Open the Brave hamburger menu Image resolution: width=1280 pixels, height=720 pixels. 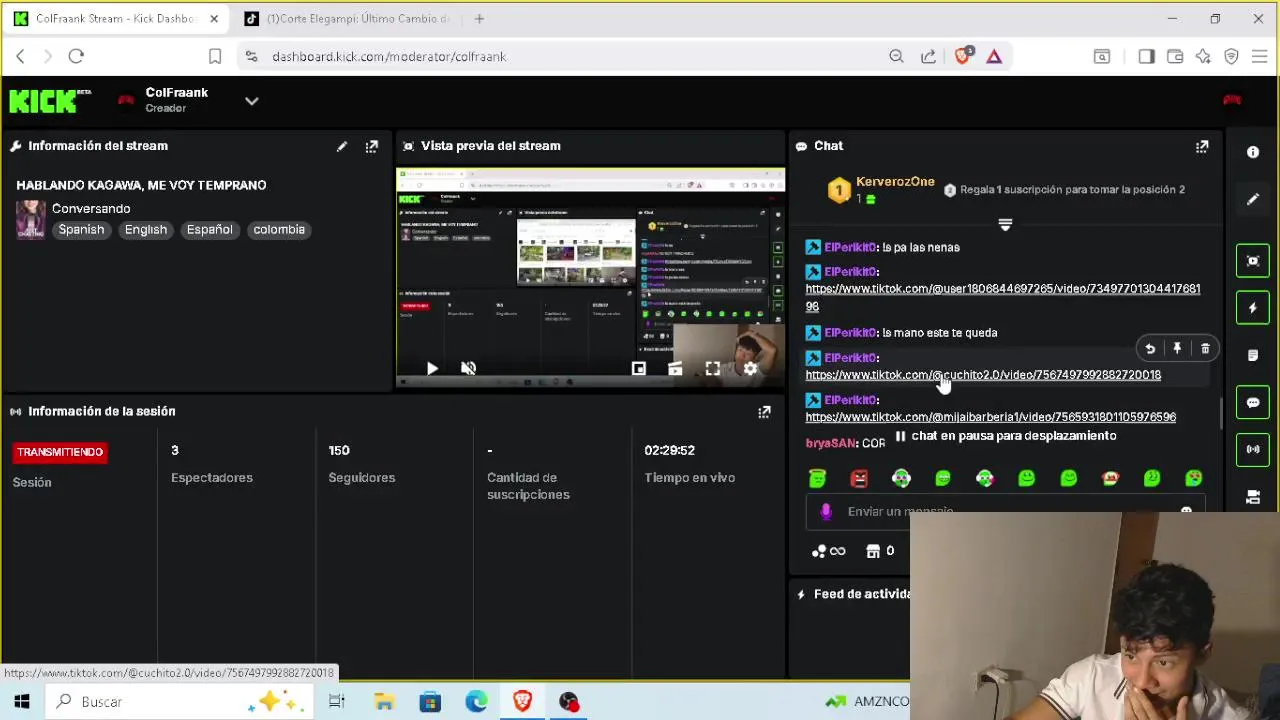[x=1260, y=57]
